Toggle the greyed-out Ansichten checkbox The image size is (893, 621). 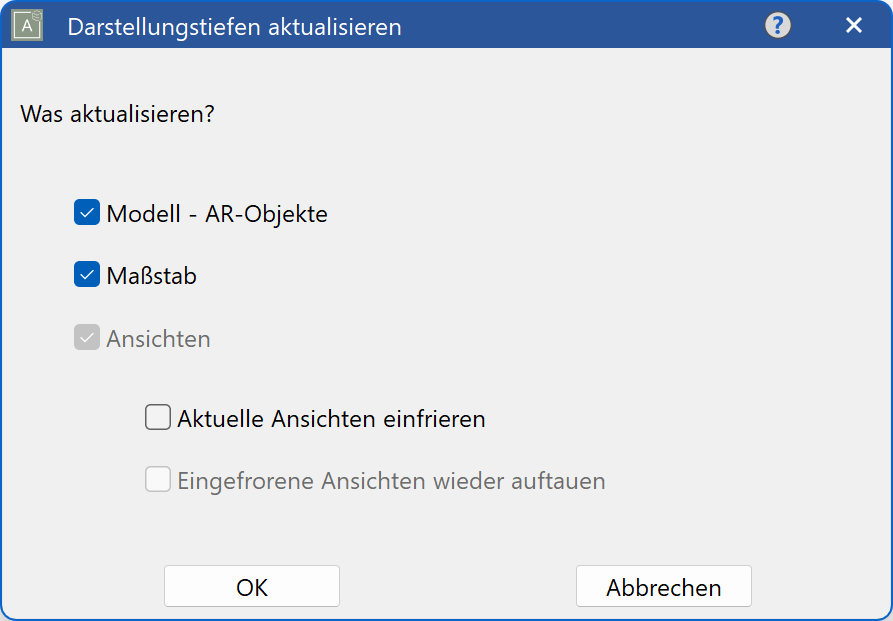click(87, 338)
